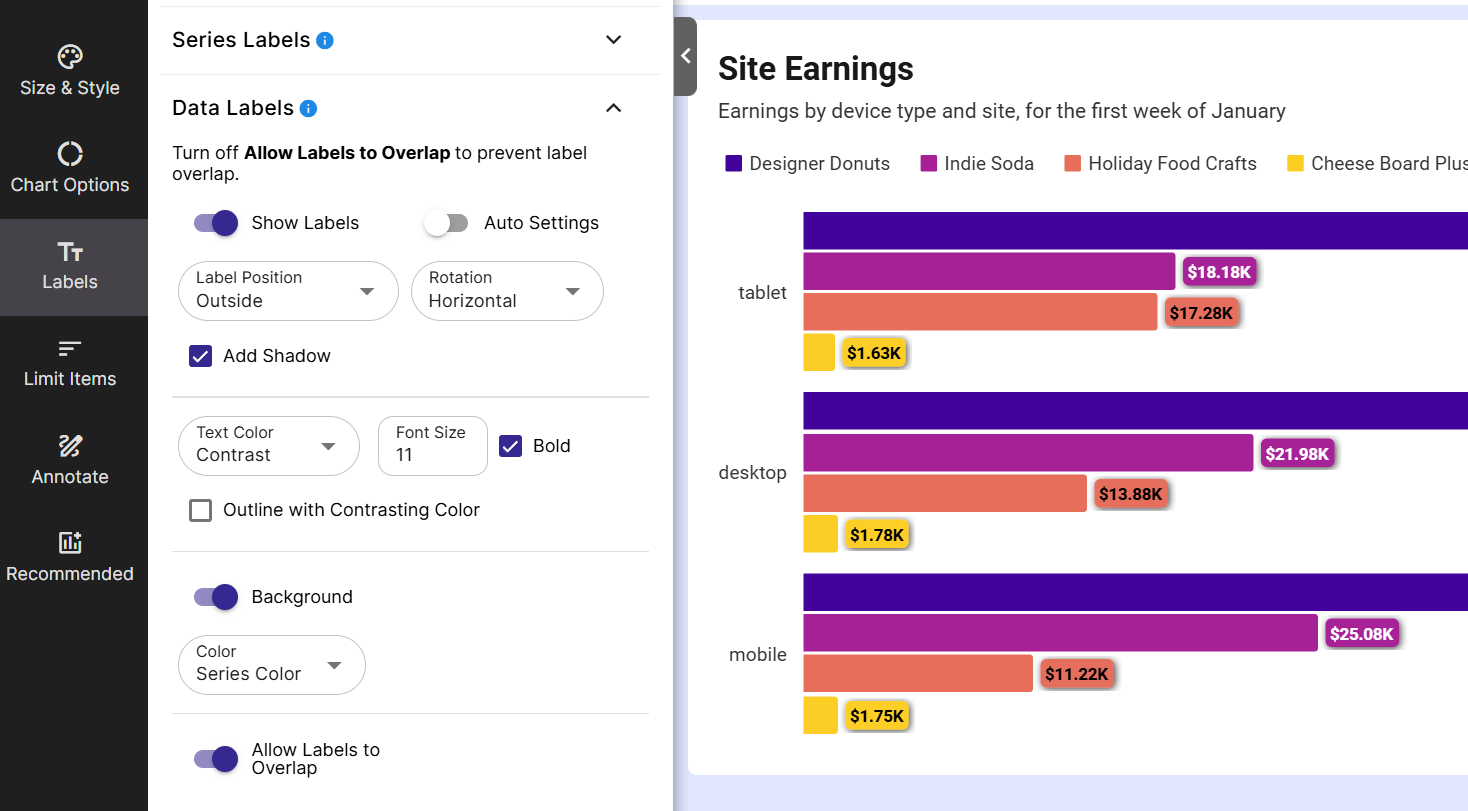Open the Annotate panel
1468x811 pixels.
pos(69,460)
